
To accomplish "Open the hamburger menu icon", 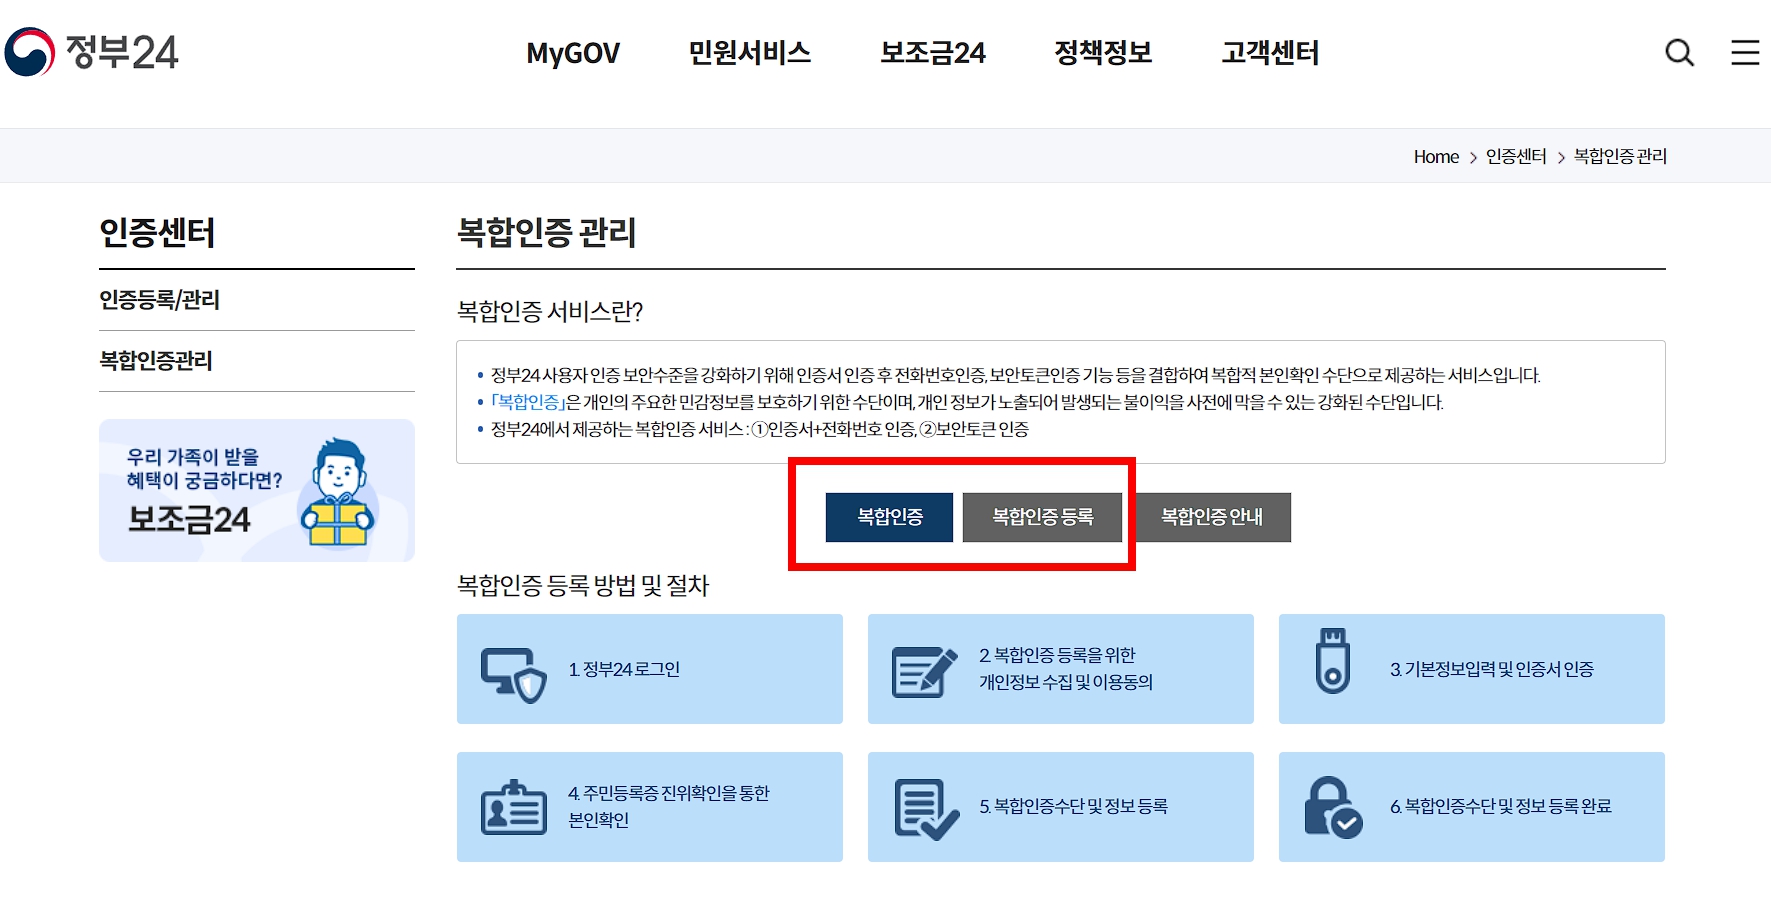I will (1745, 53).
